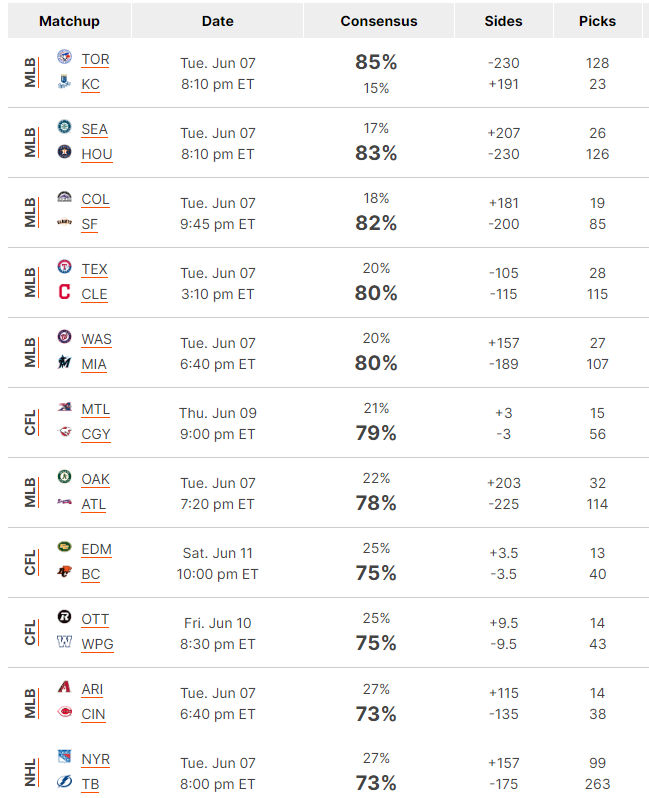Click the Houston Astros team logo
Image resolution: width=649 pixels, height=798 pixels.
pyautogui.click(x=64, y=151)
